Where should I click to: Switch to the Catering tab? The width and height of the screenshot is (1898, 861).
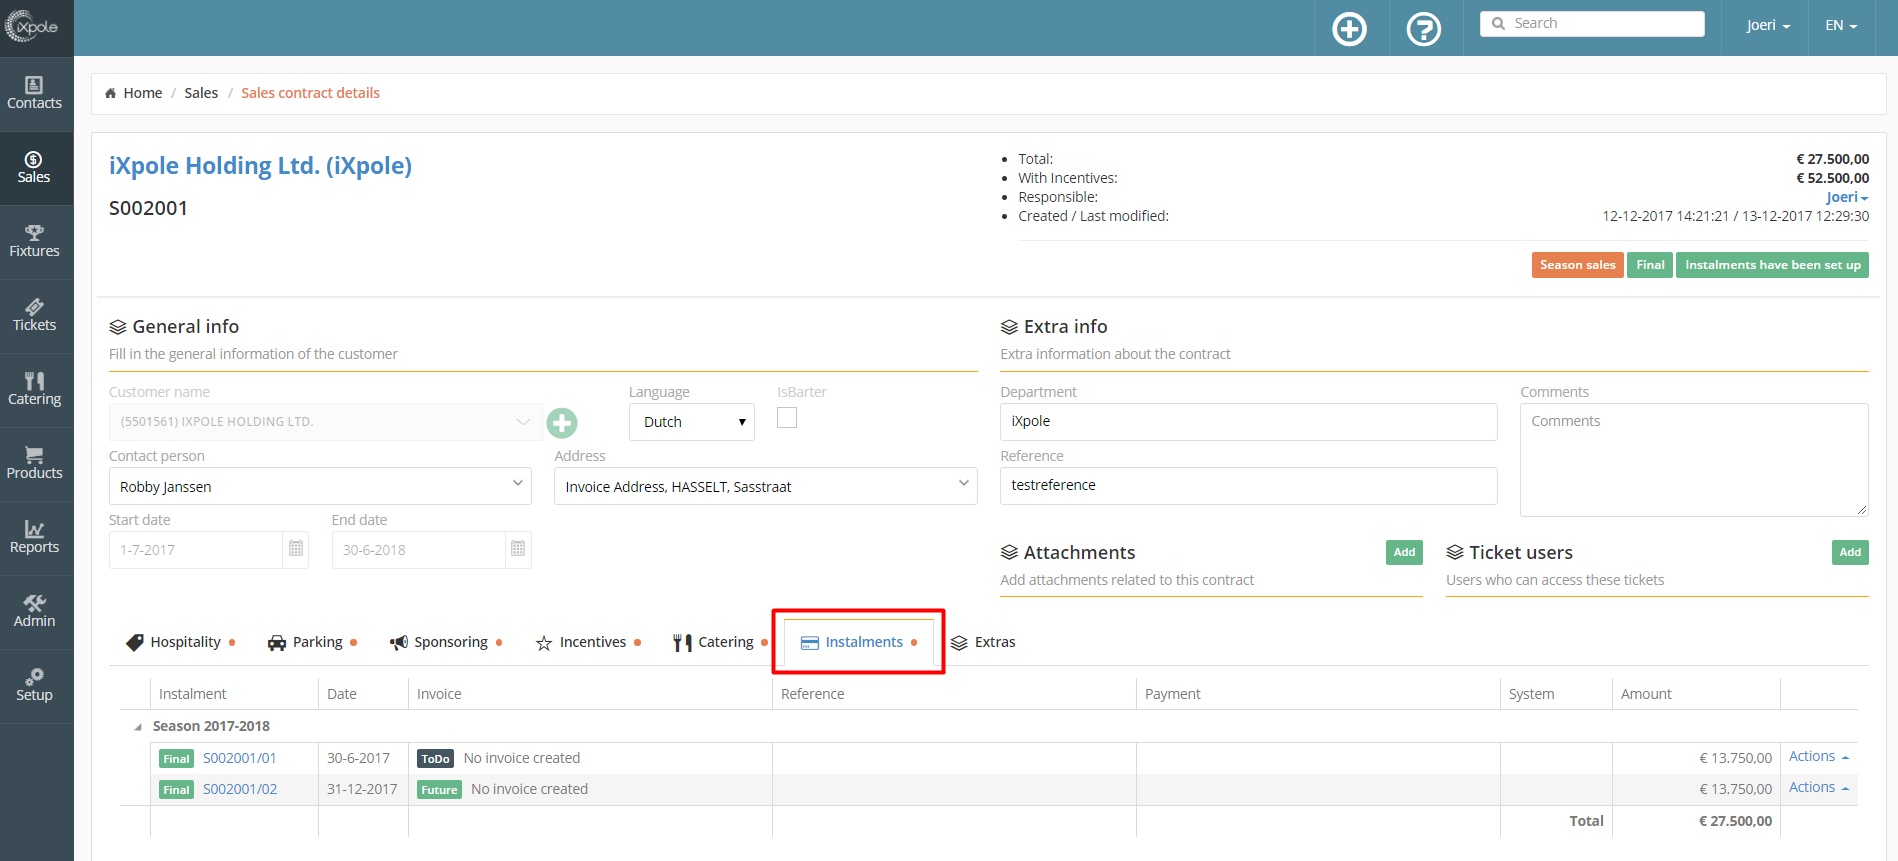(719, 642)
